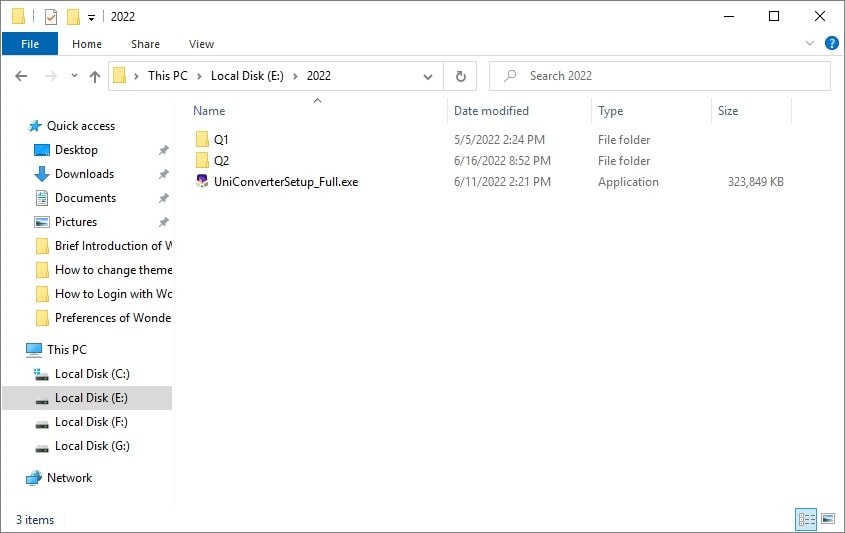Open the Preferences of Wonde folder

point(113,318)
